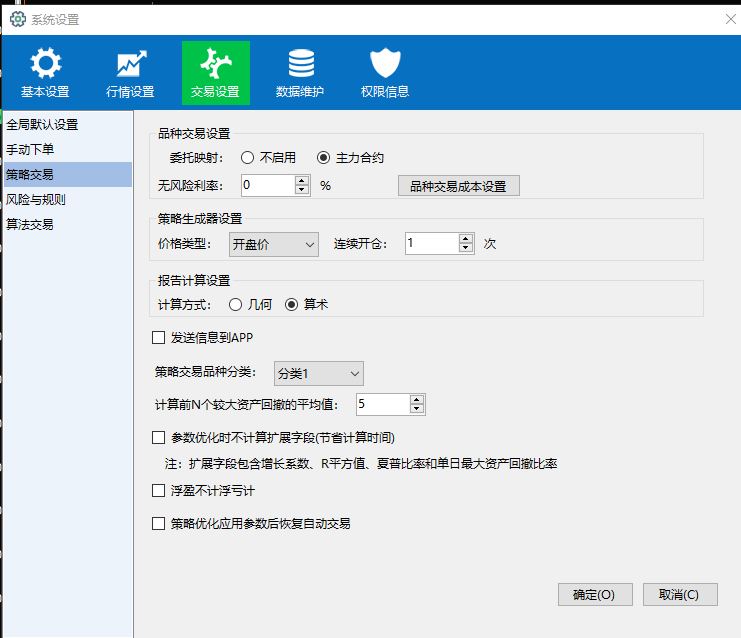Open the 权限信息 shield icon
This screenshot has height=638, width=741.
click(385, 64)
